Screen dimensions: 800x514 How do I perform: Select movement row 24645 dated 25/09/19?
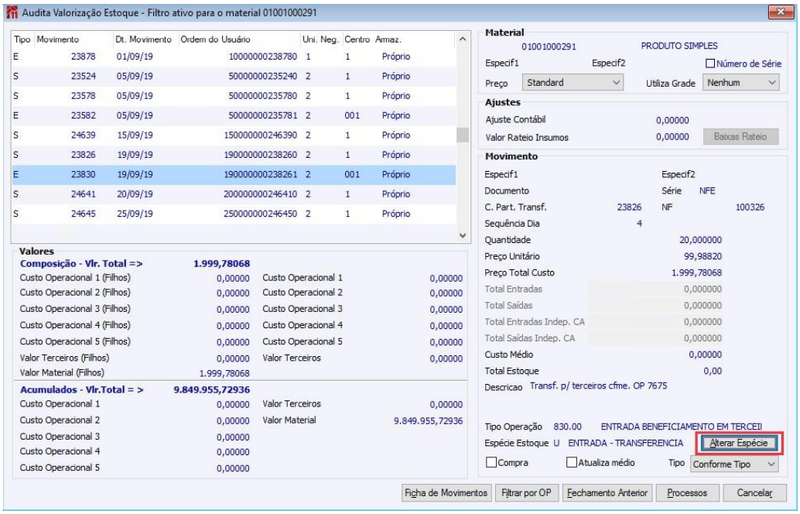[x=234, y=214]
